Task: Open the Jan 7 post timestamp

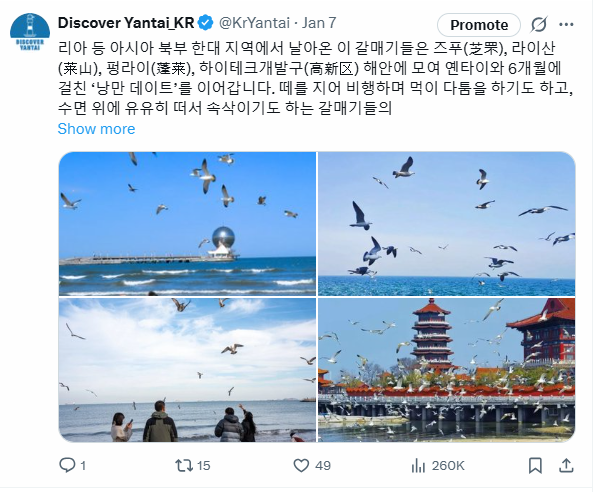Action: [x=319, y=23]
